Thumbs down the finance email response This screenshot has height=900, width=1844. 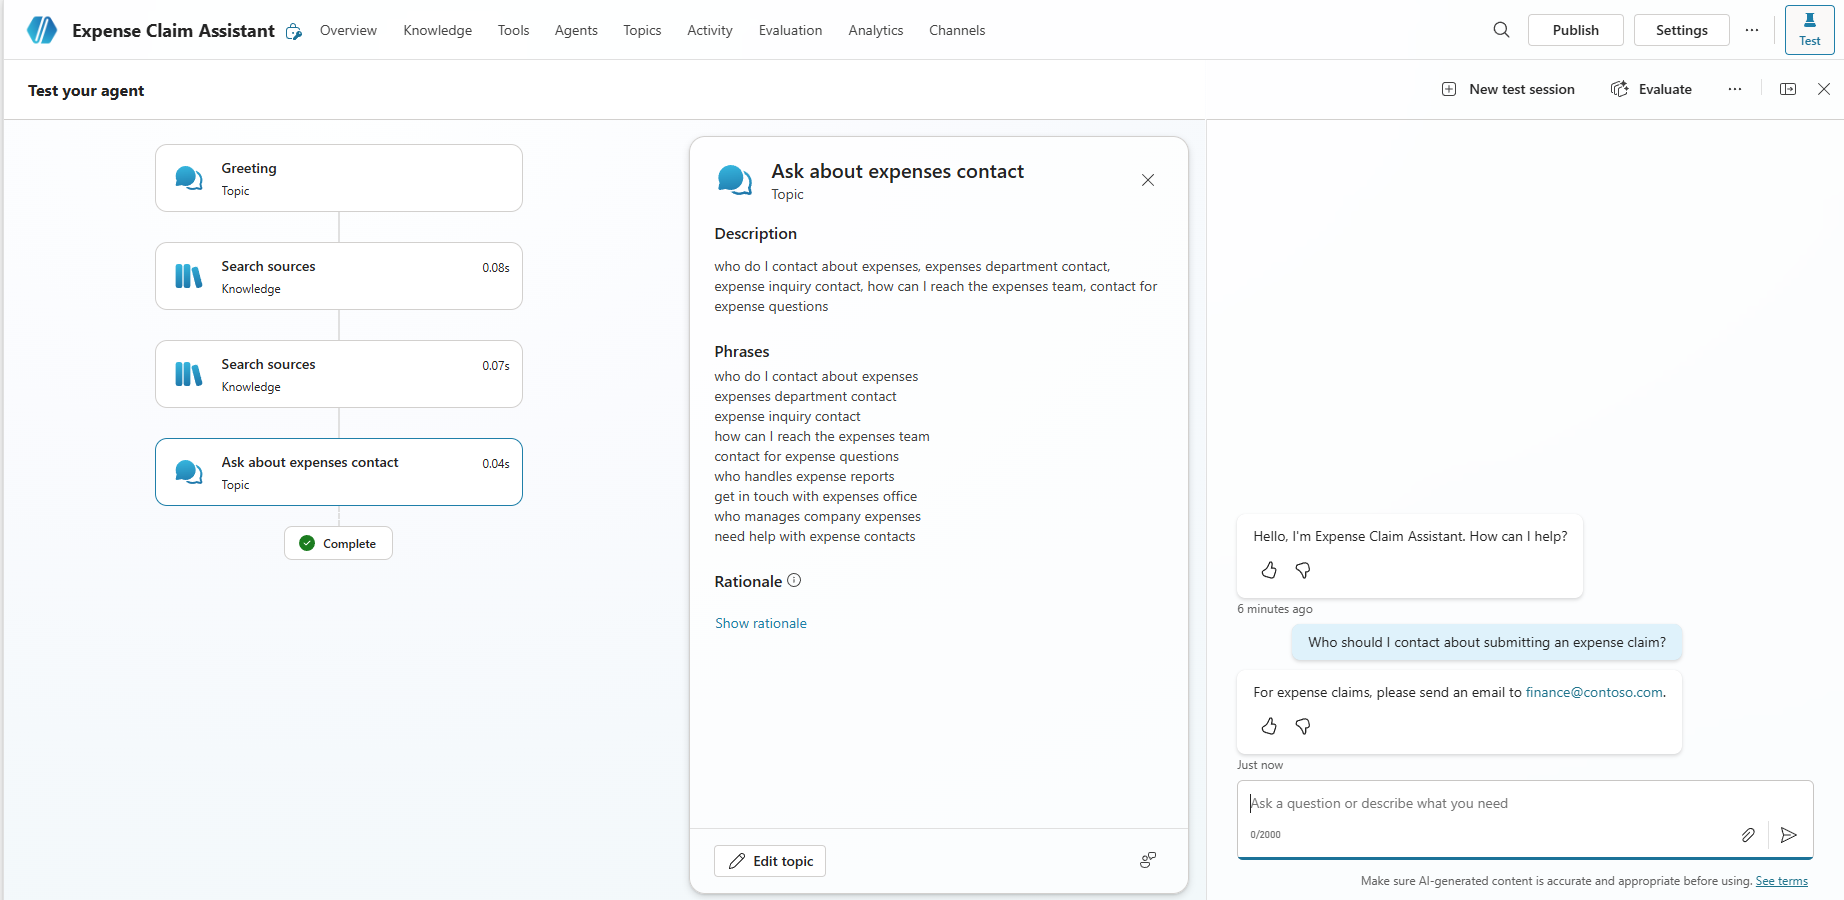[x=1303, y=726]
